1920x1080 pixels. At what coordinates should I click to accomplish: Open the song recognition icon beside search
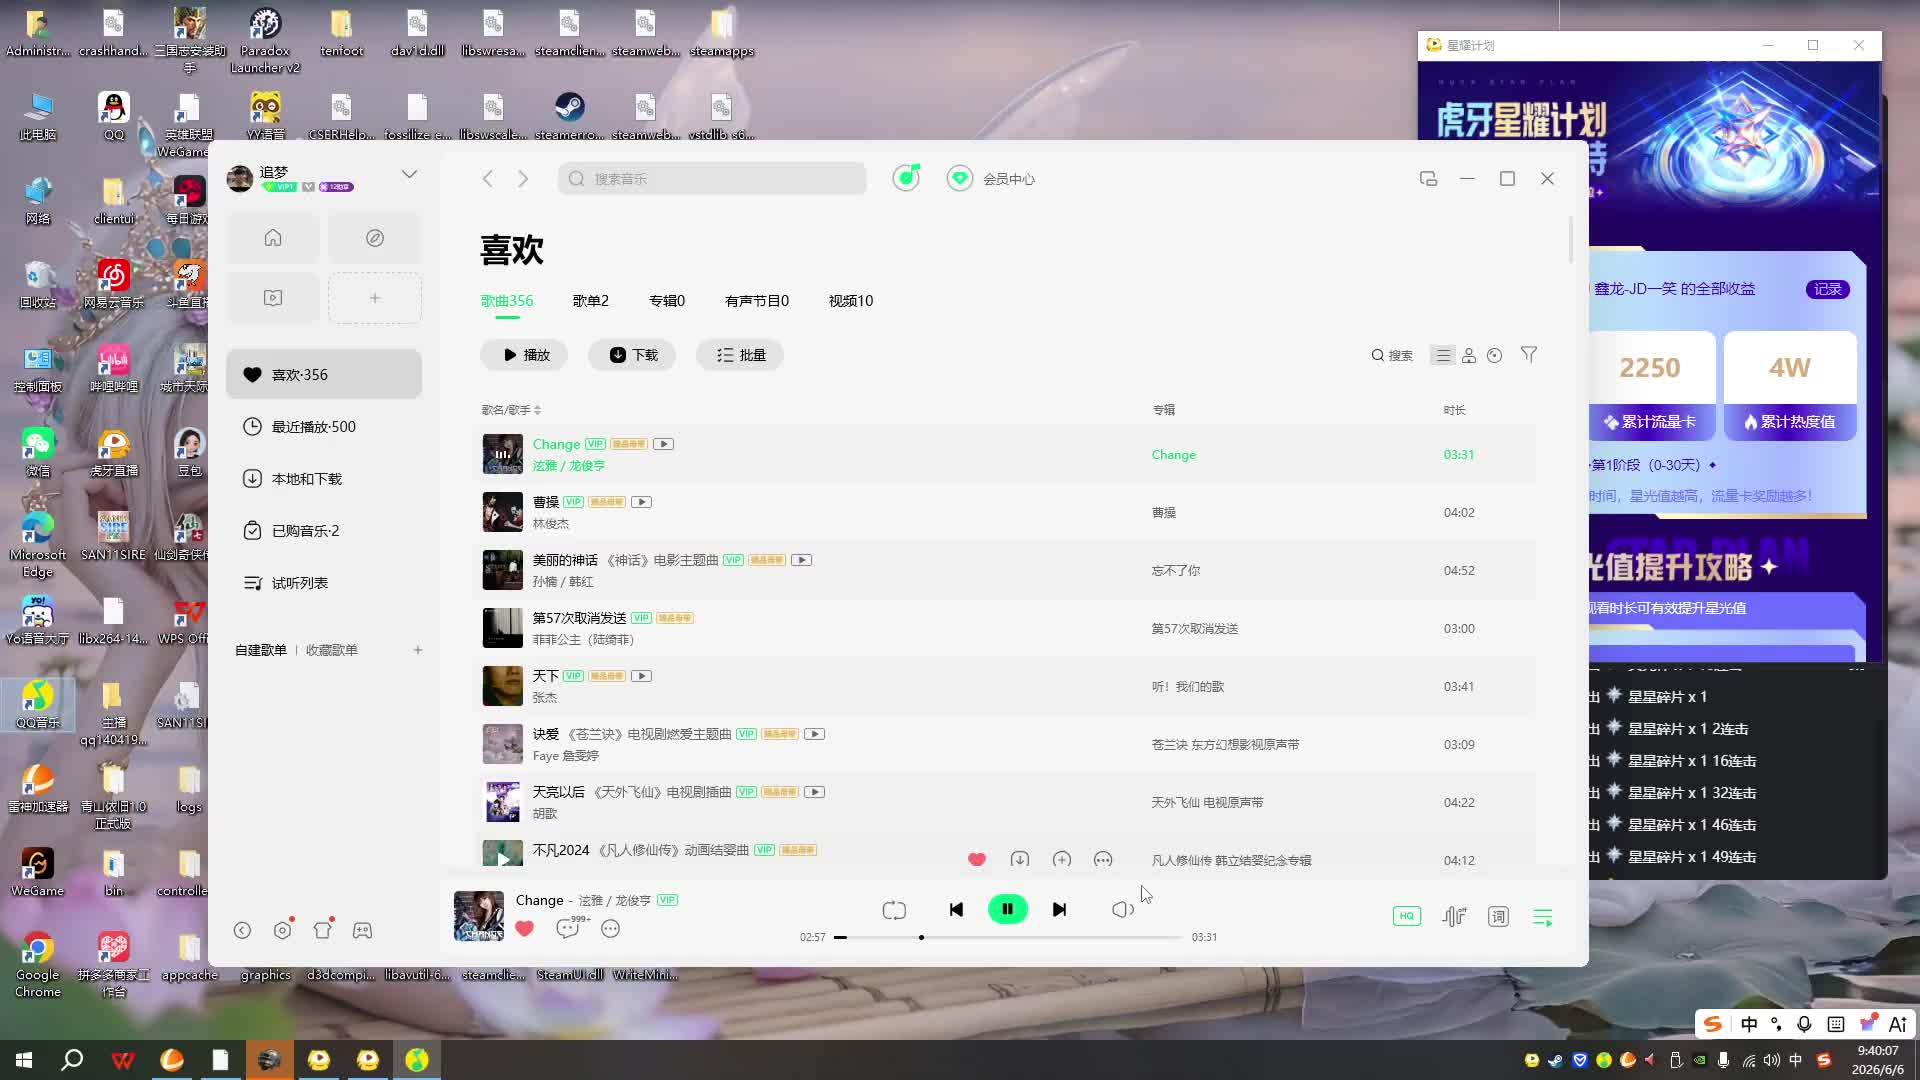click(906, 178)
